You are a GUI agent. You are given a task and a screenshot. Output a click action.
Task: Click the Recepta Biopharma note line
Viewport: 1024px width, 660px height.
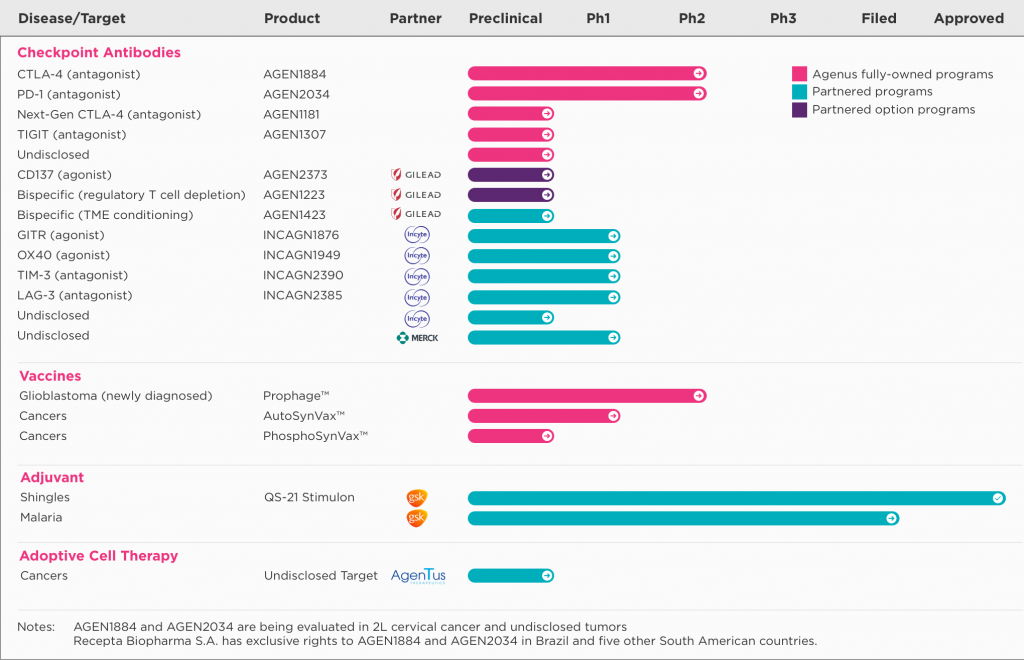pos(445,641)
